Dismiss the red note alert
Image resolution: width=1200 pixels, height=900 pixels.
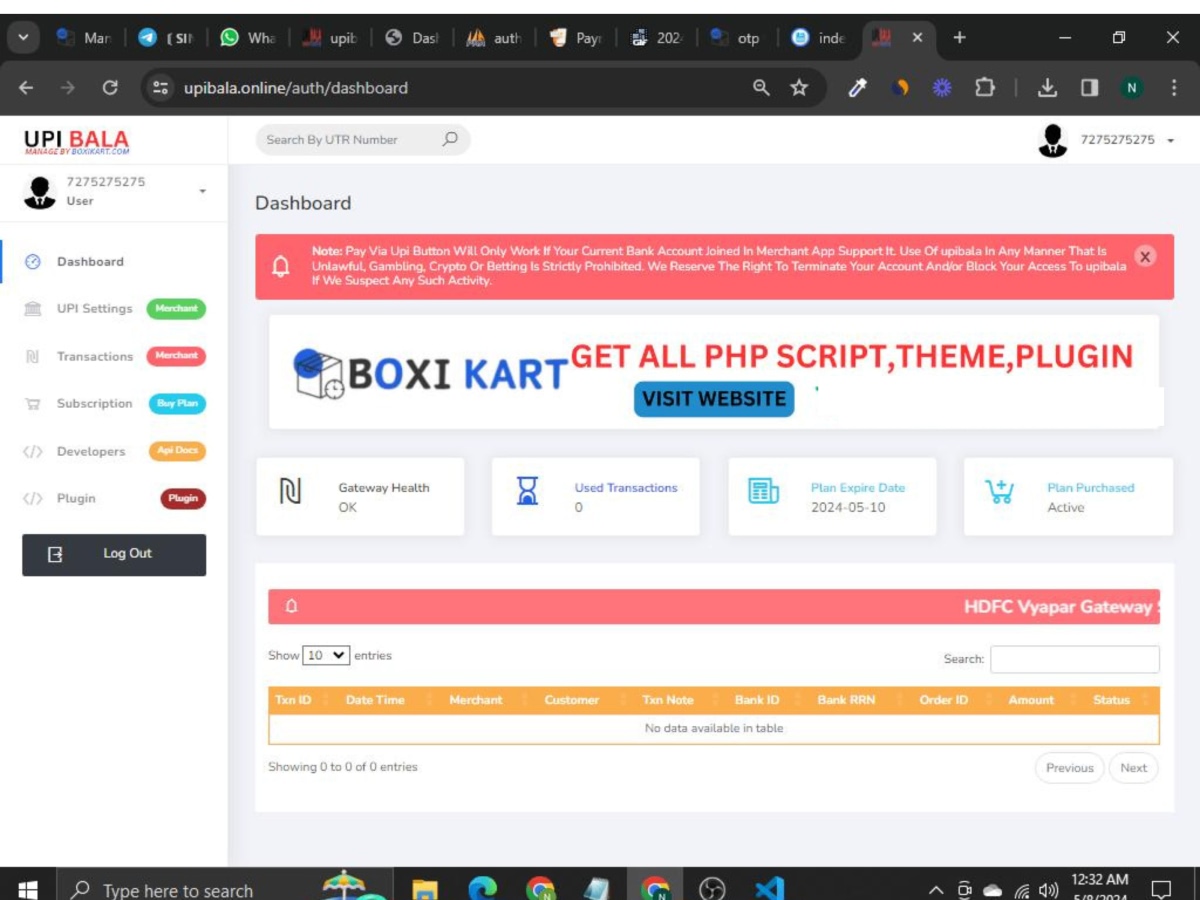pyautogui.click(x=1146, y=257)
